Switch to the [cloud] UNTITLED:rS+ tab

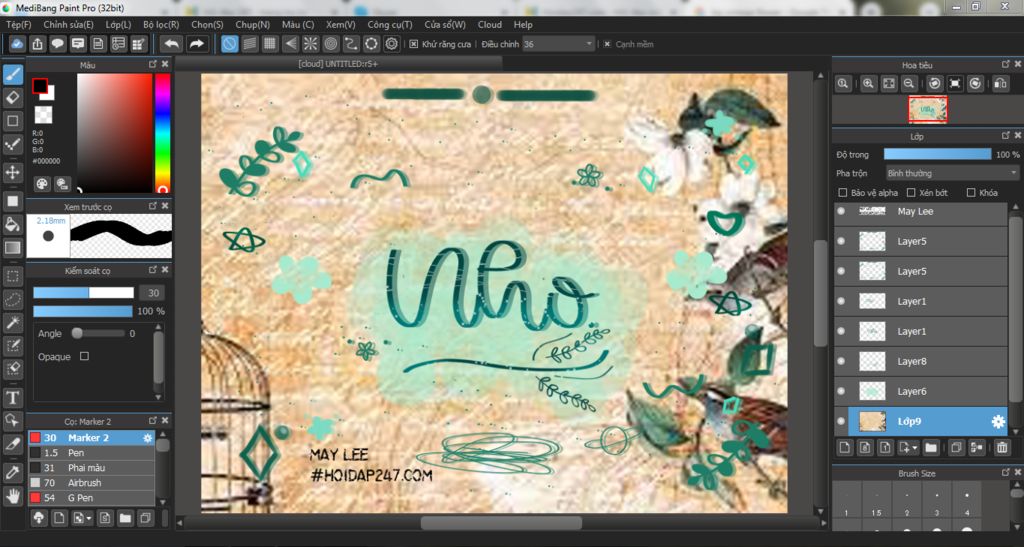338,63
